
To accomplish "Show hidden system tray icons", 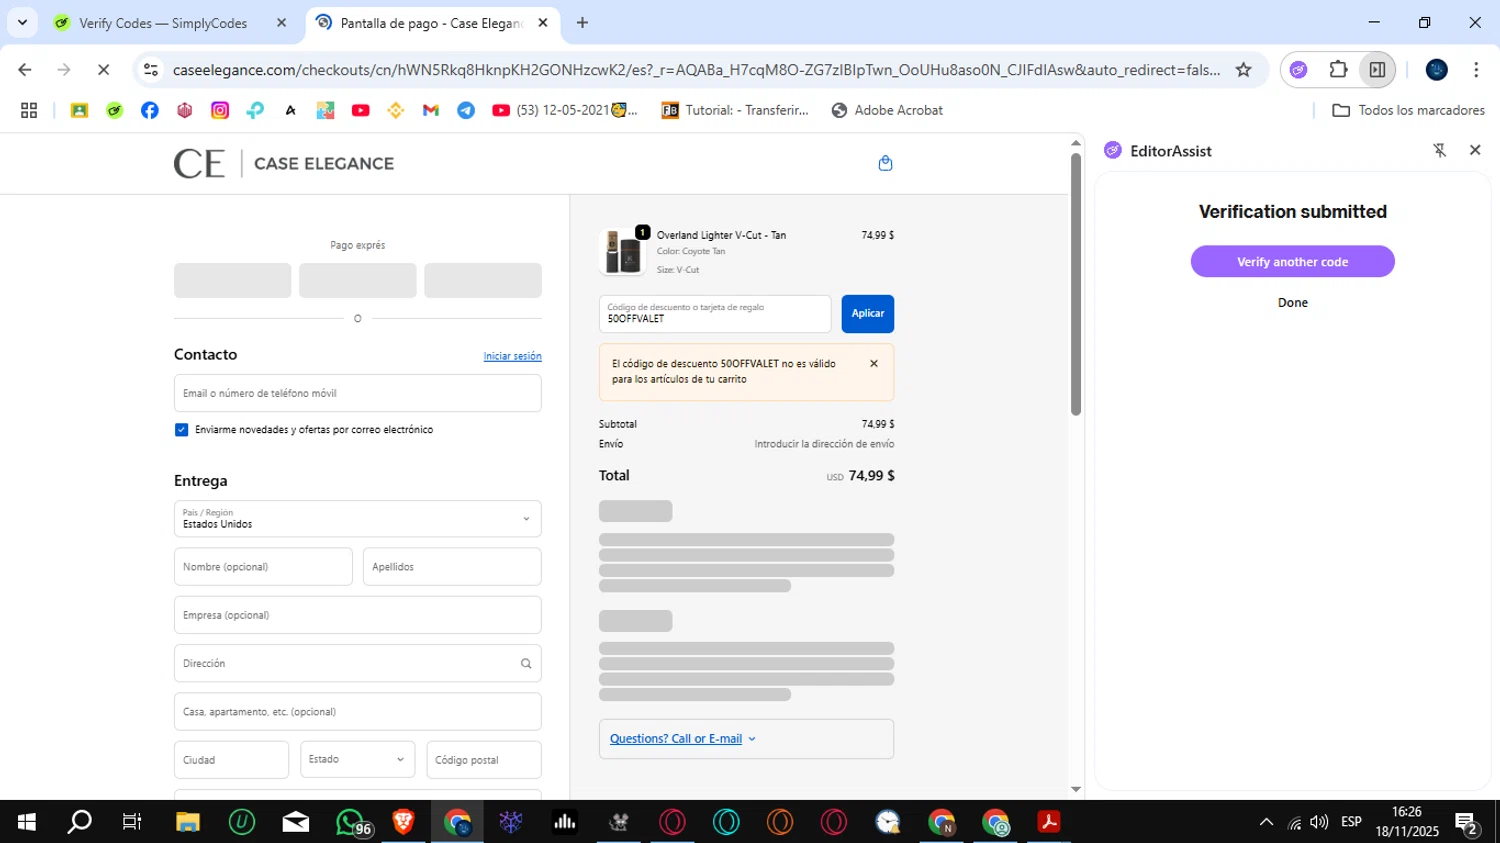I will click(x=1266, y=822).
